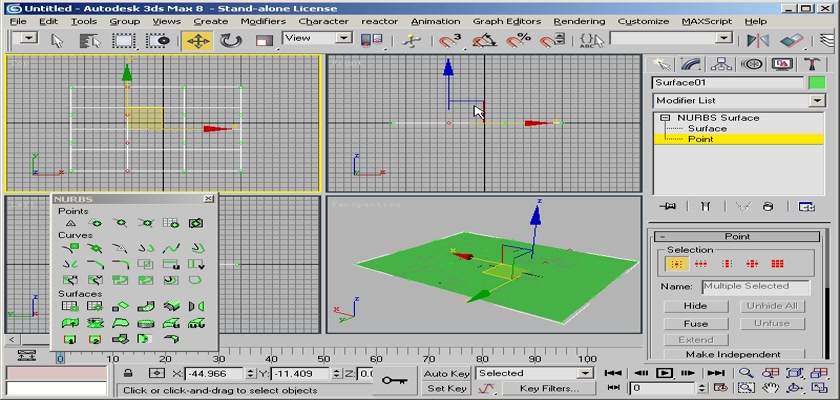Click the green object color swatch
Screen dimensions: 840x400
816,83
